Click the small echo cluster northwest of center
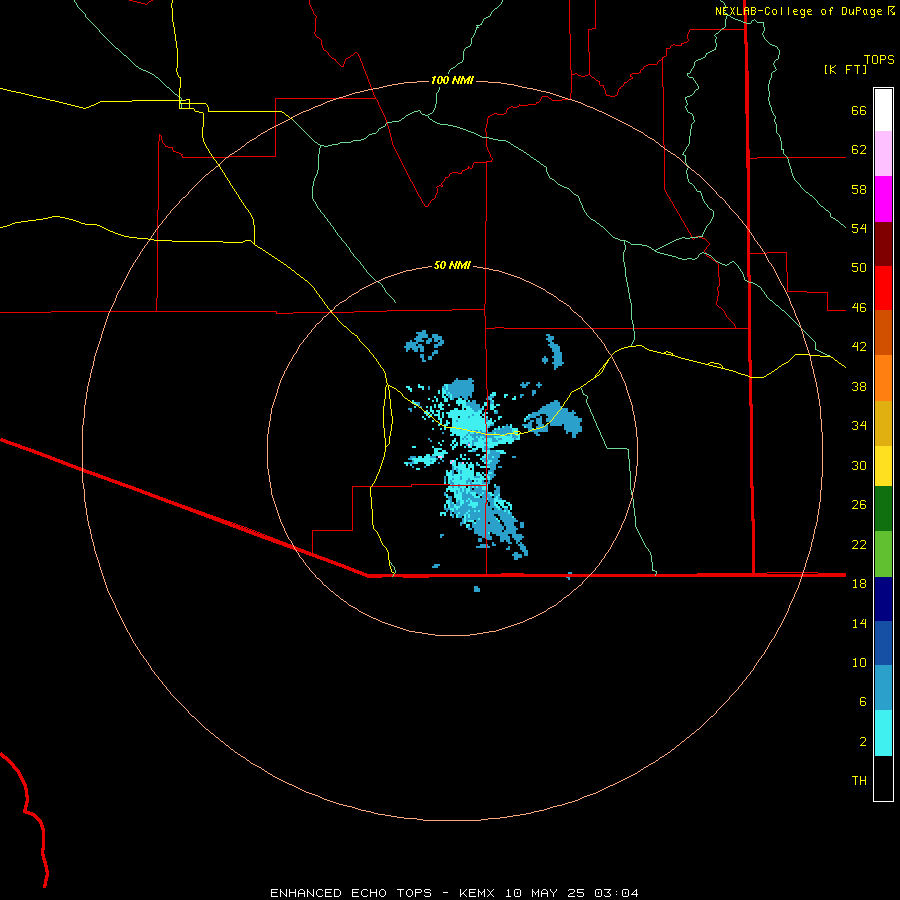This screenshot has width=900, height=900. [x=425, y=345]
